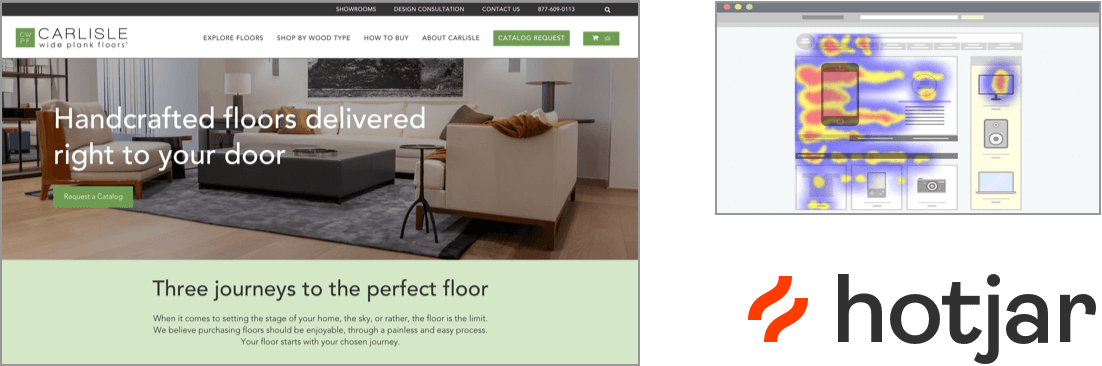Click the Carlisle CWPF logo
The width and height of the screenshot is (1102, 366).
coord(72,37)
